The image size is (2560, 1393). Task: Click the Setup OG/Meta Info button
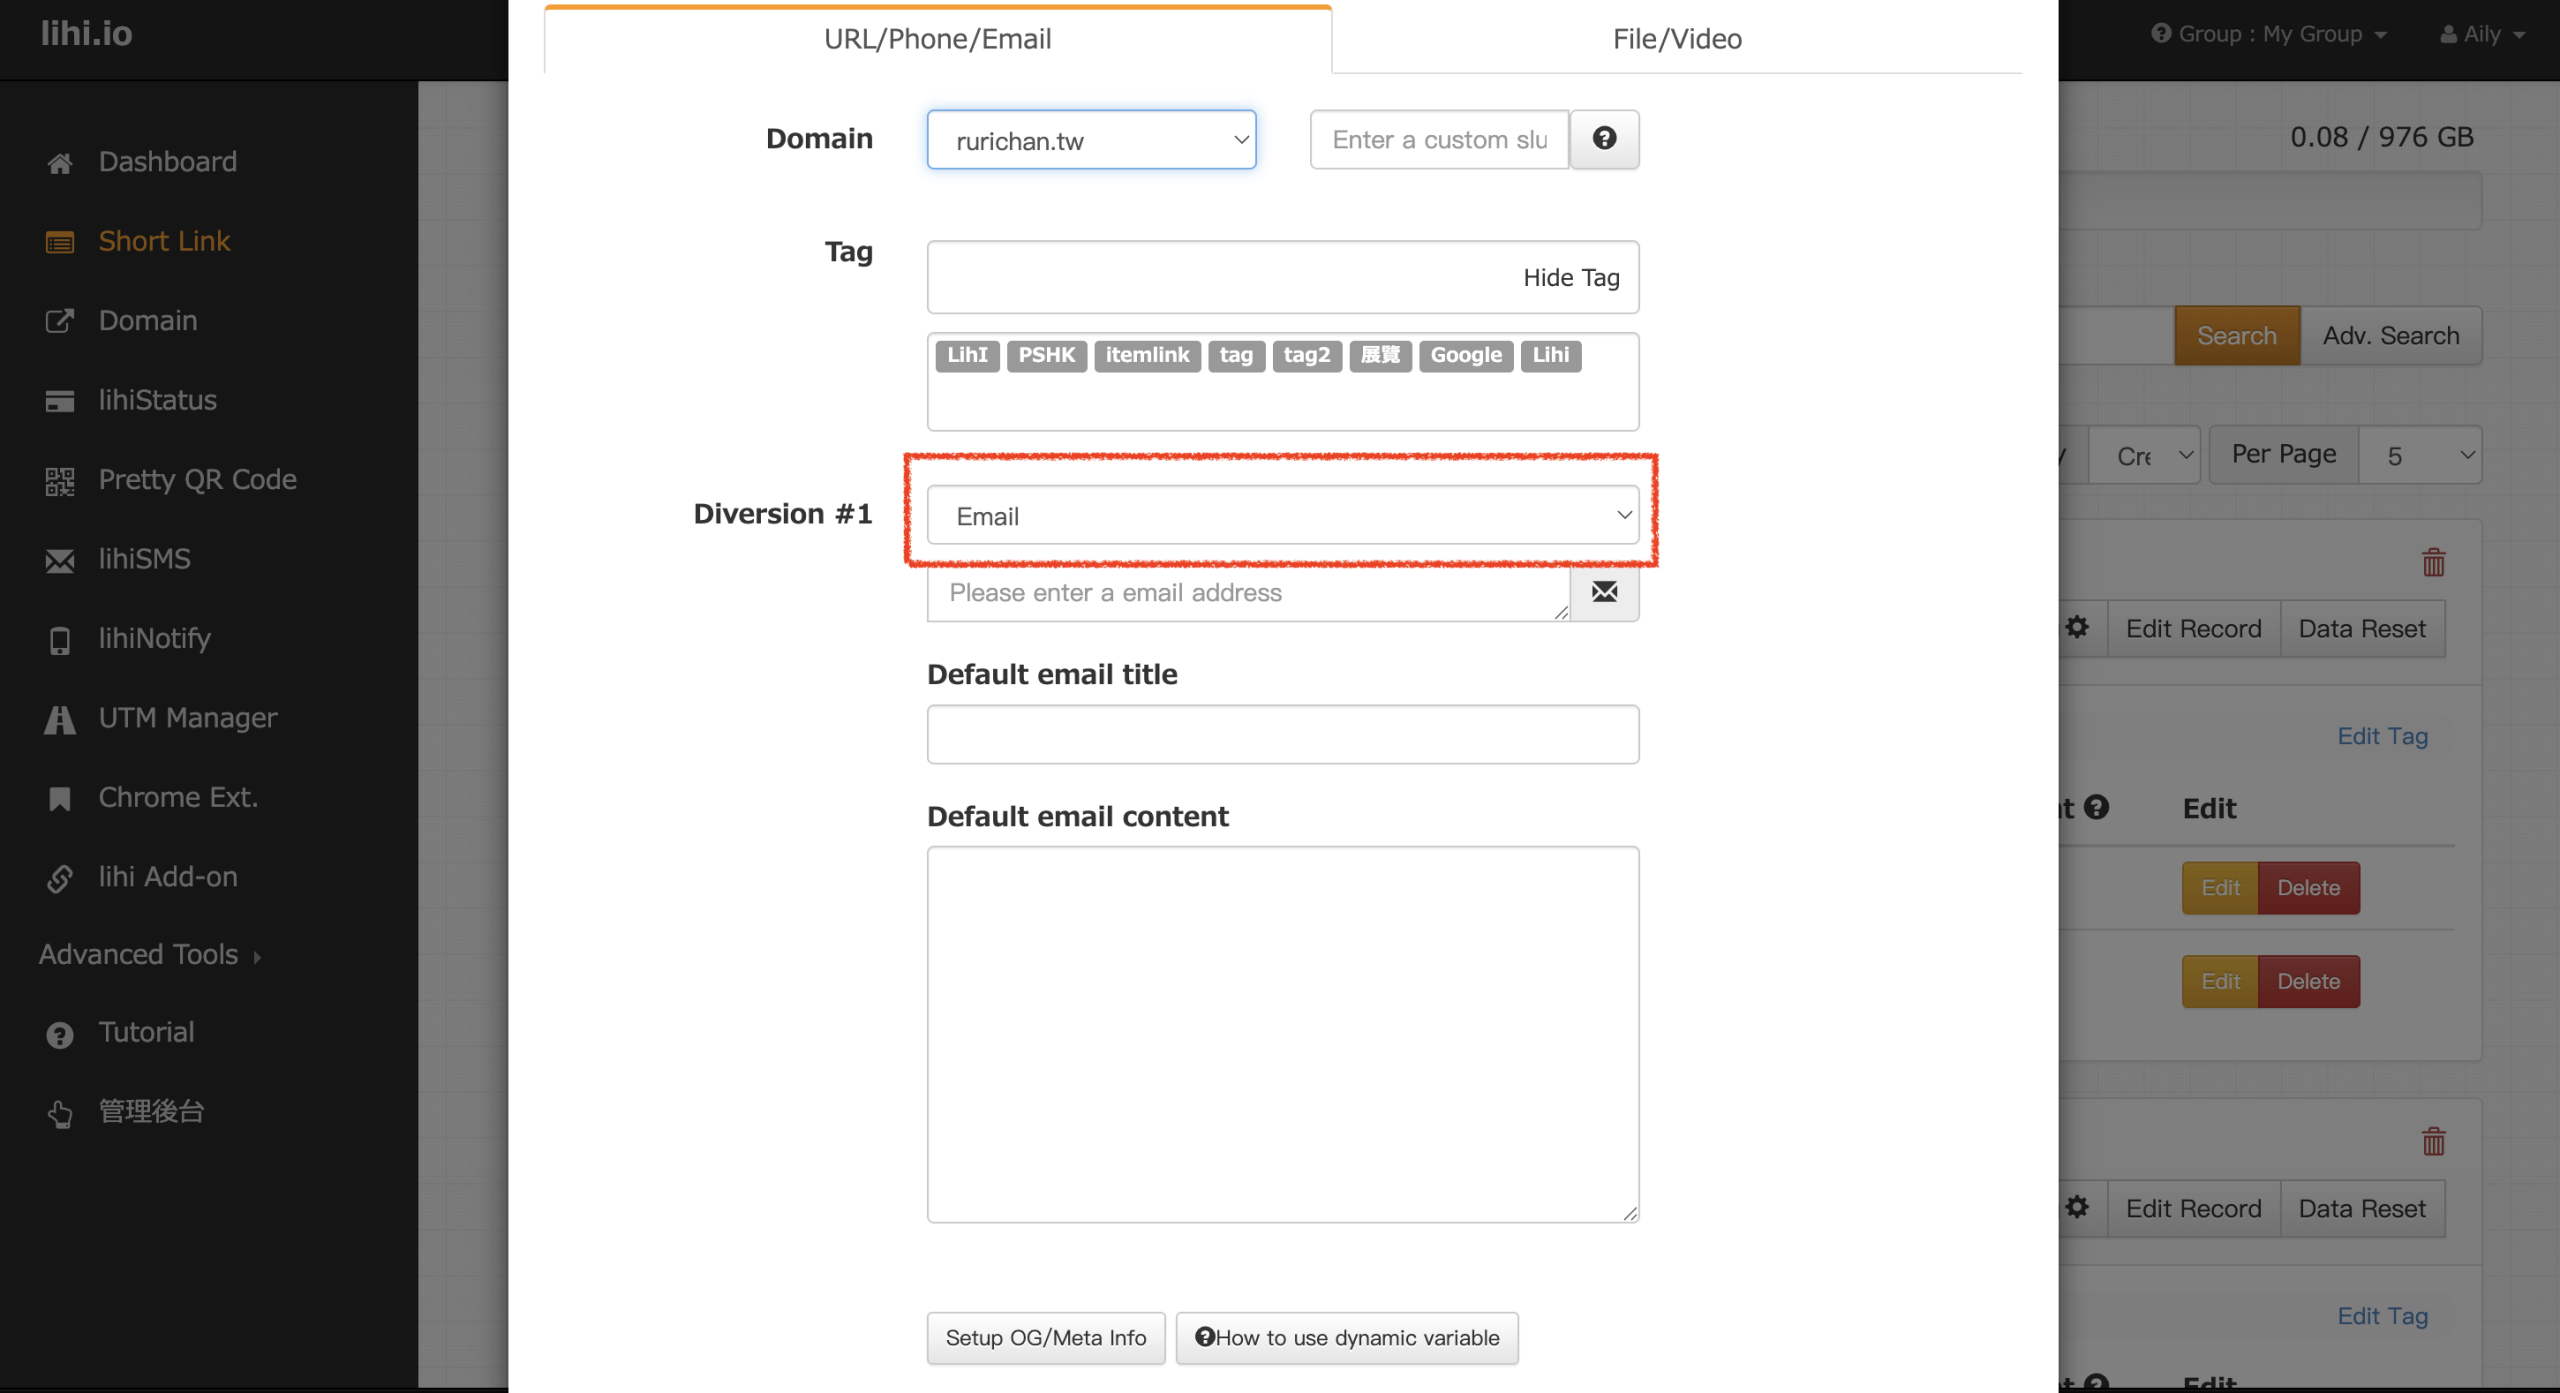tap(1045, 1338)
